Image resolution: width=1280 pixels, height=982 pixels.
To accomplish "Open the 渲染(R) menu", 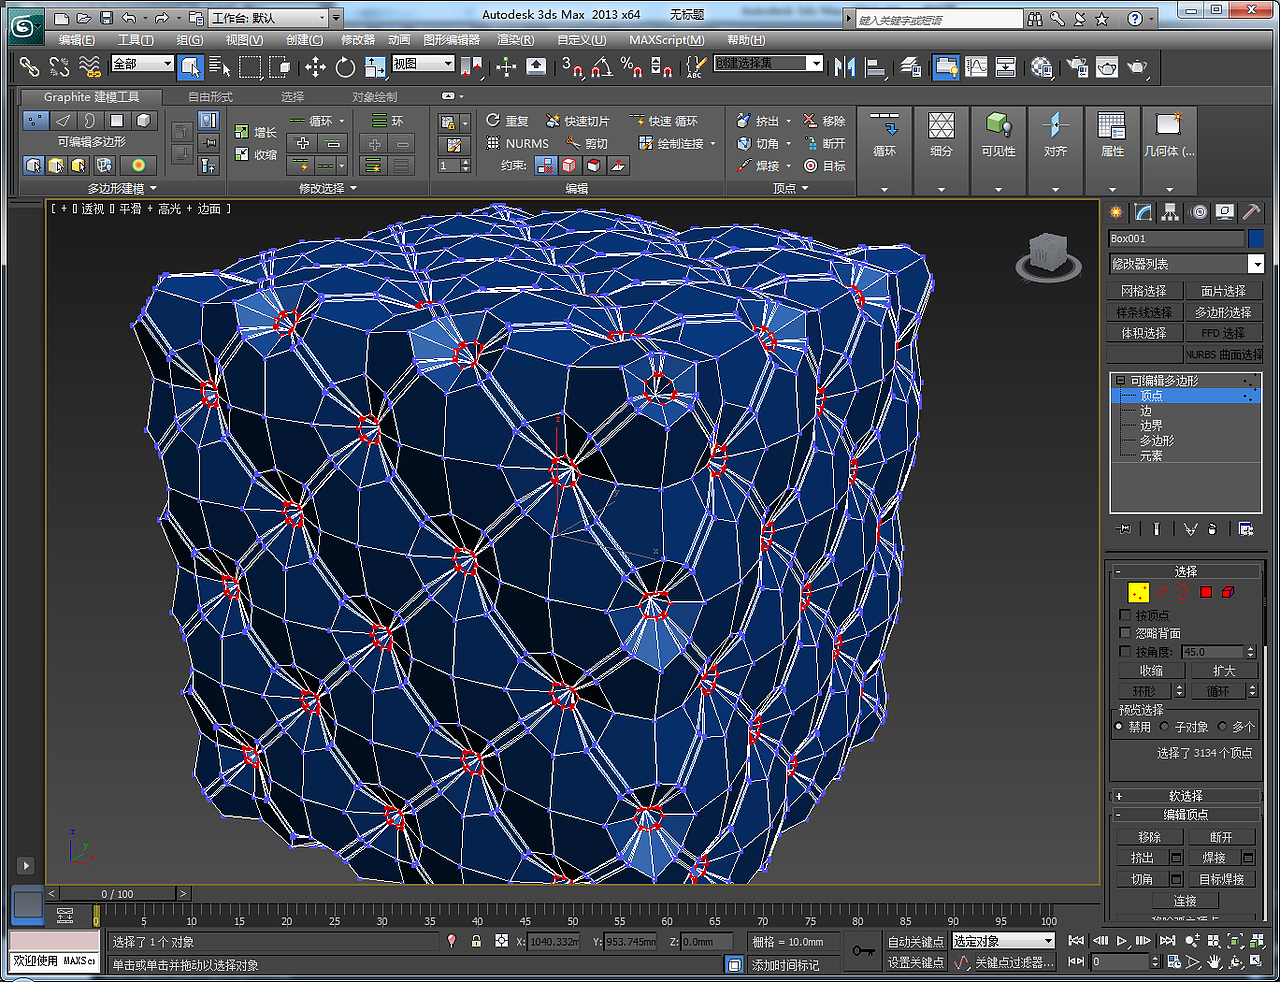I will coord(515,40).
